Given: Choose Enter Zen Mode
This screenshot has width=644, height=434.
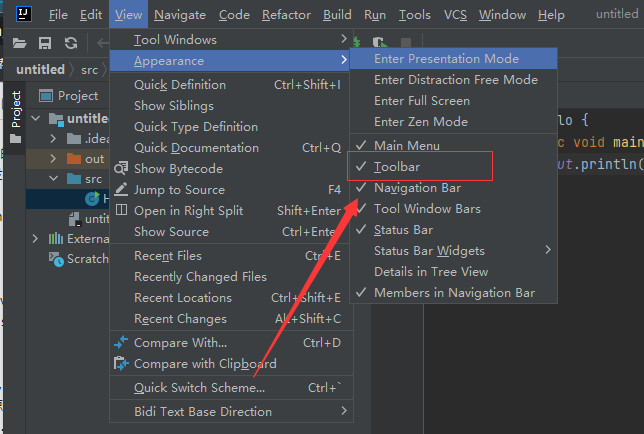Looking at the screenshot, I should tap(453, 122).
